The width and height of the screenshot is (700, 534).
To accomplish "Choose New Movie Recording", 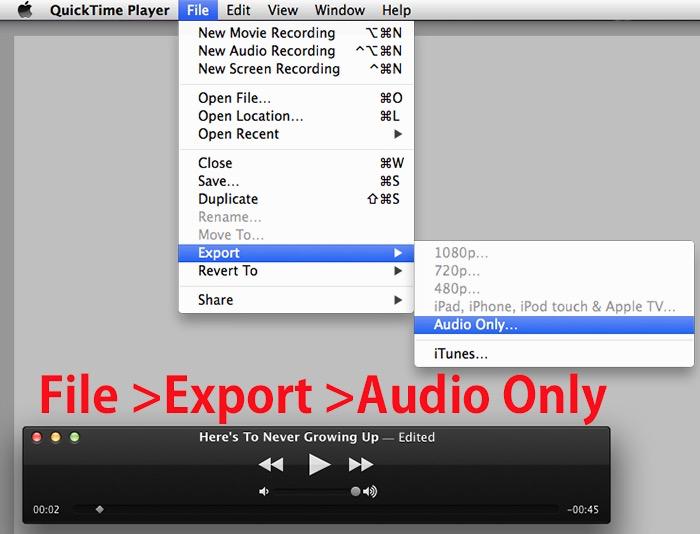I will coord(296,33).
